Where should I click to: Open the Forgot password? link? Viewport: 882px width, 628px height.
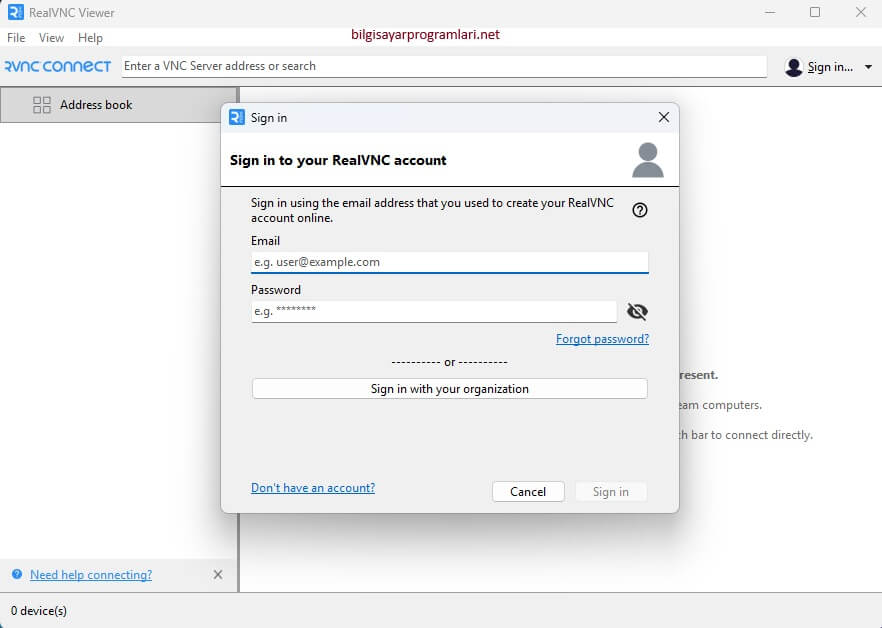point(602,339)
